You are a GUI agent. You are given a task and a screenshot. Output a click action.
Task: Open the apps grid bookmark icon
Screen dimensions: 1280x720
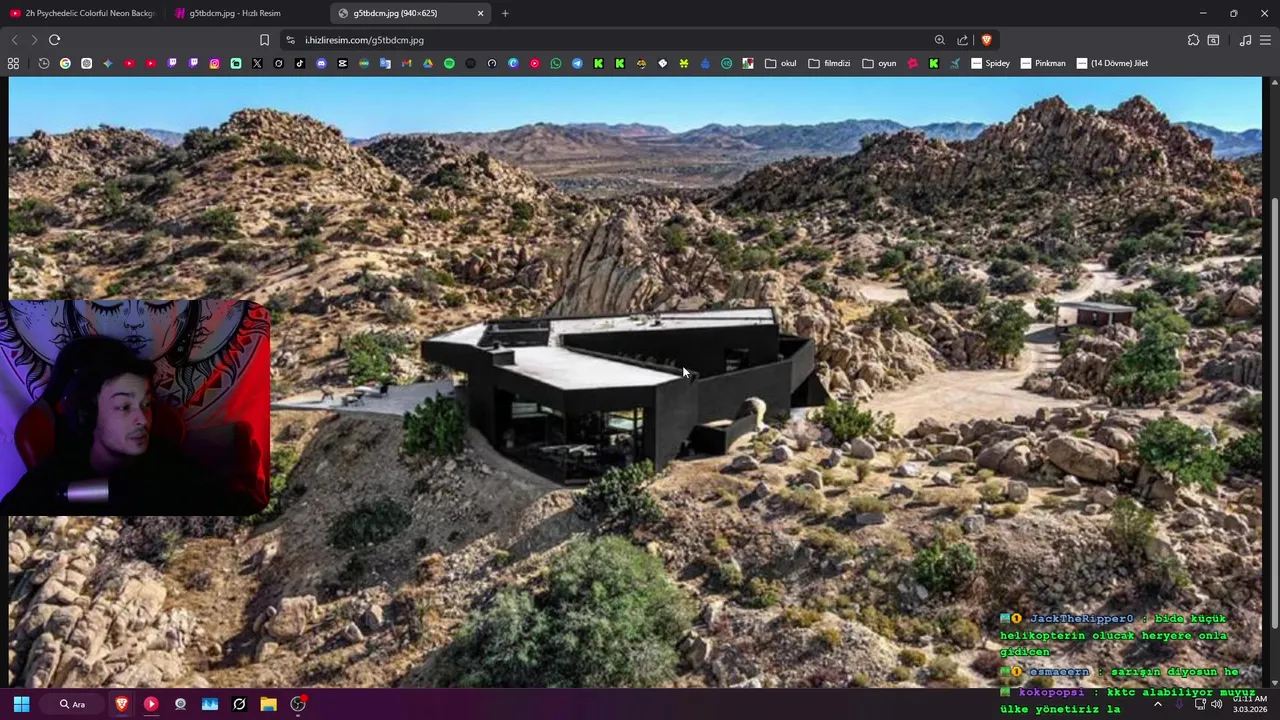click(x=13, y=63)
